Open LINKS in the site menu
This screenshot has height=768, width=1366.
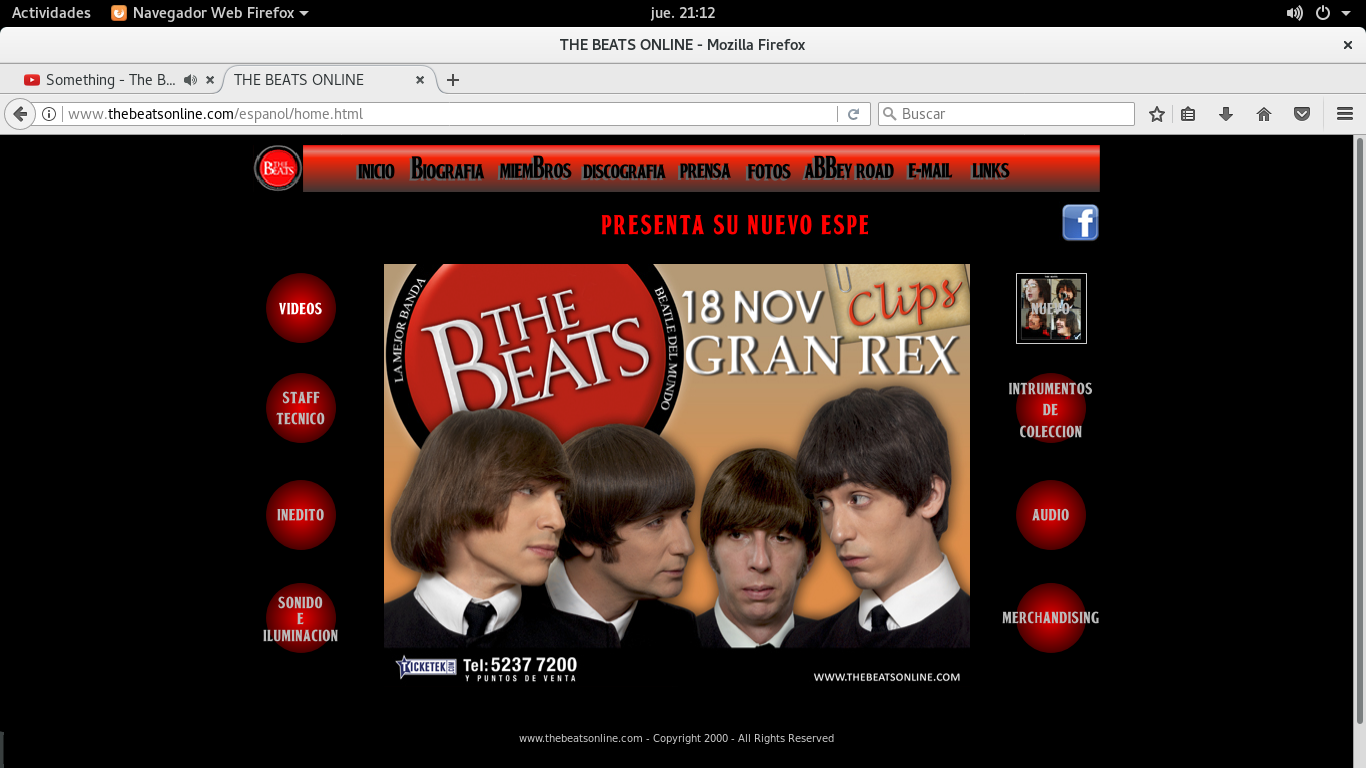(x=990, y=170)
